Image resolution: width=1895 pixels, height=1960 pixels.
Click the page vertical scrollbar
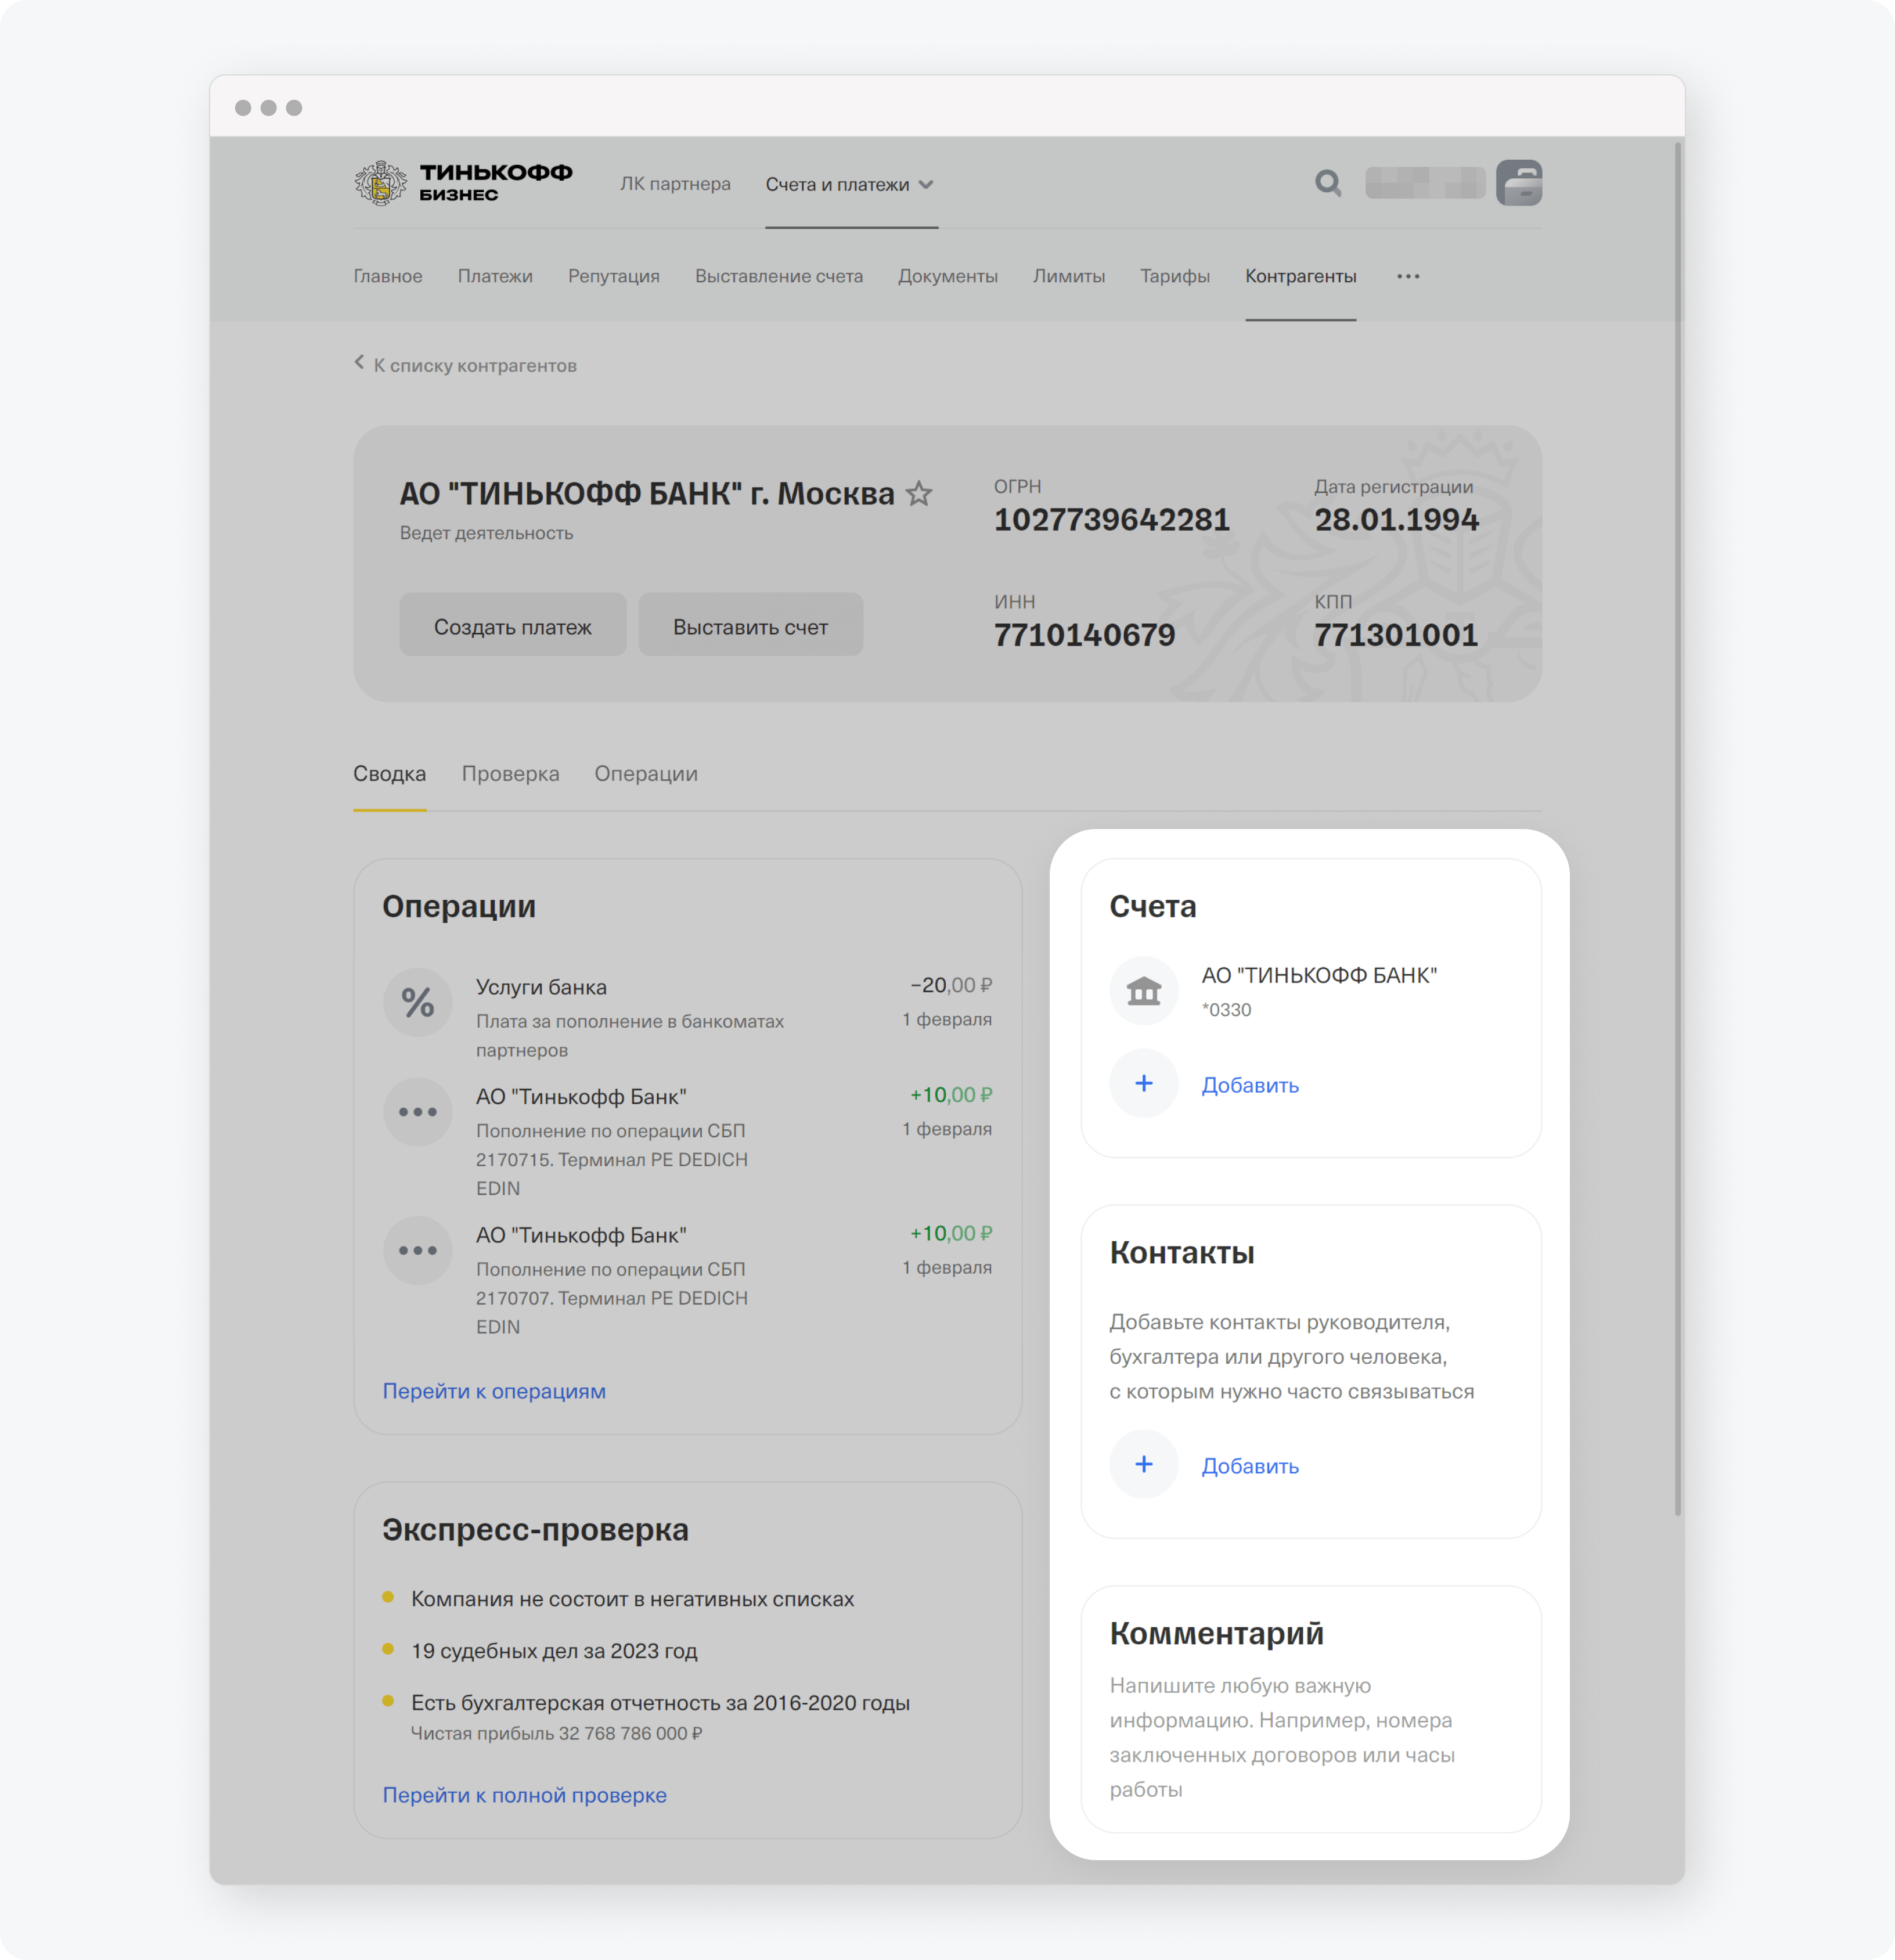[x=1678, y=829]
